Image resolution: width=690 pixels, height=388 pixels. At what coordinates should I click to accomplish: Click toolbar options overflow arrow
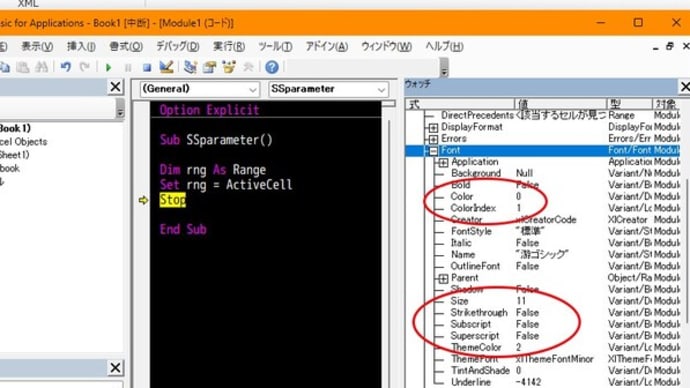click(x=444, y=68)
